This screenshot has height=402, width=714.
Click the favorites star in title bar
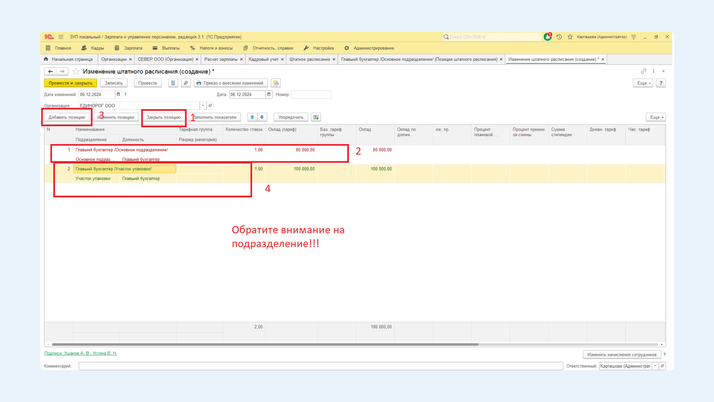(x=570, y=37)
